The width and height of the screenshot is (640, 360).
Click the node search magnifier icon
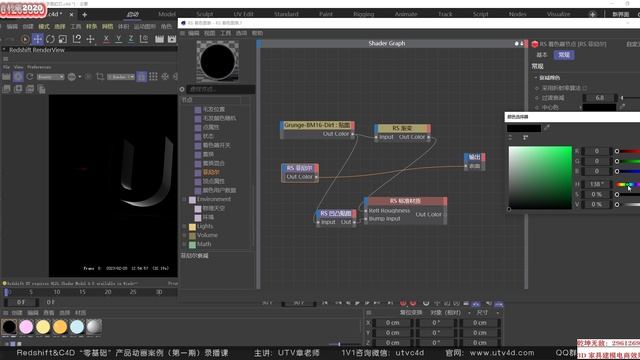click(182, 89)
